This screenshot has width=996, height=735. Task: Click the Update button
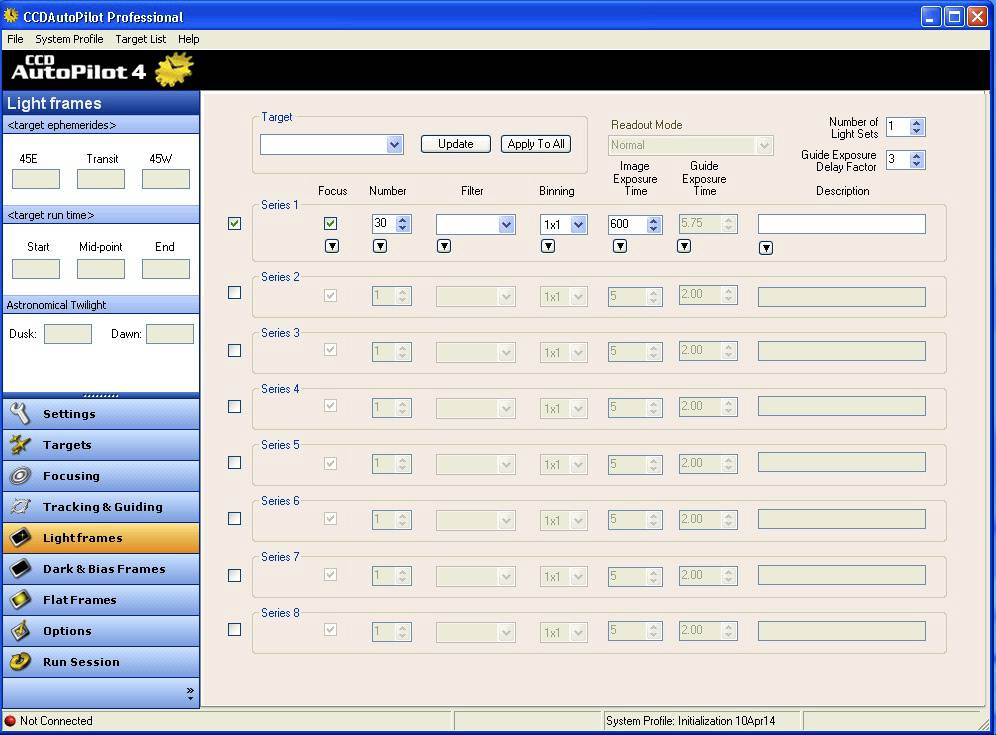point(455,143)
